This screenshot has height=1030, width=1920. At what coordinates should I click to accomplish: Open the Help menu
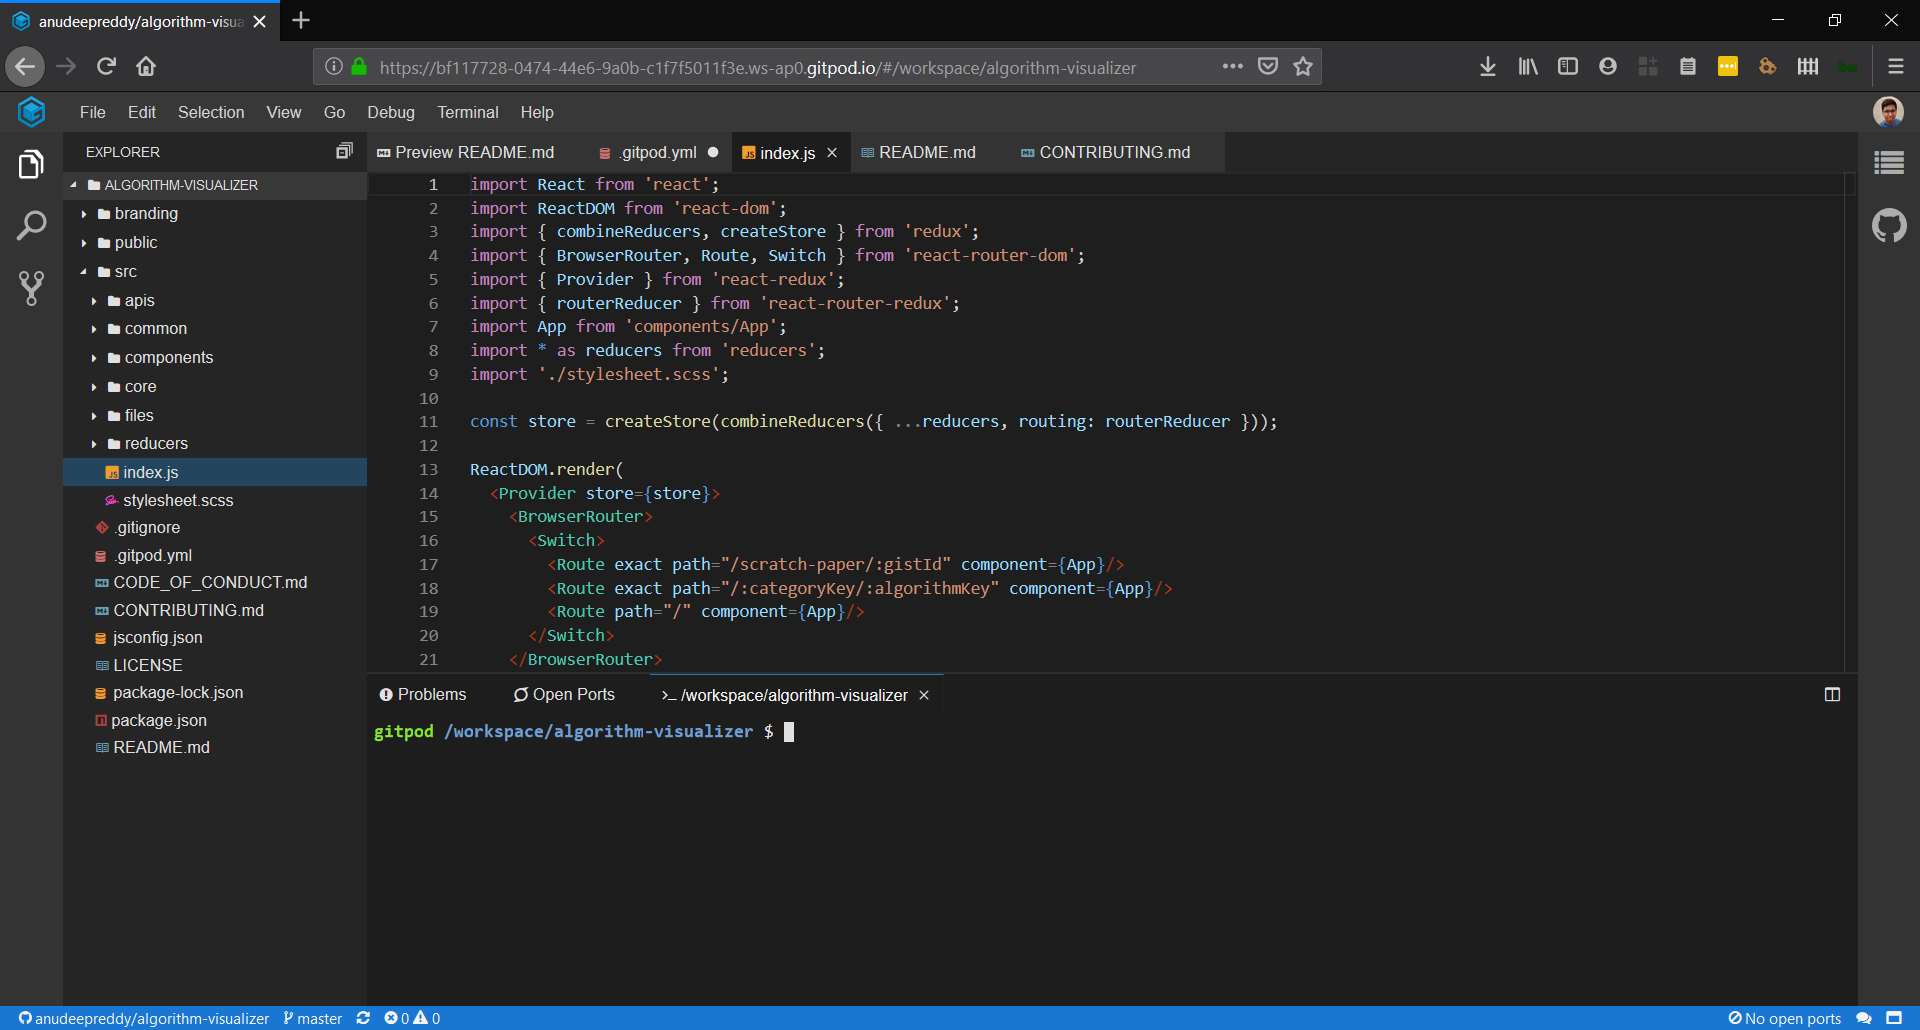[537, 112]
